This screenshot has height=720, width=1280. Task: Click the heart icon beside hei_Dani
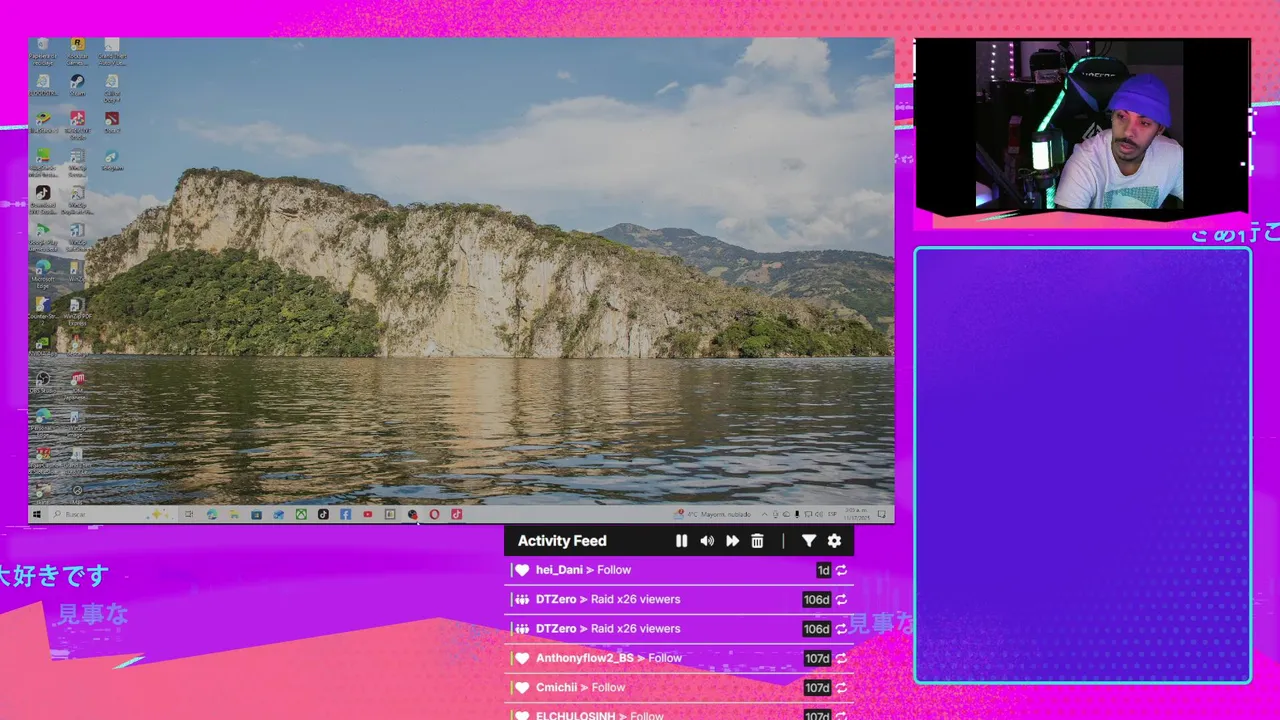[x=522, y=570]
